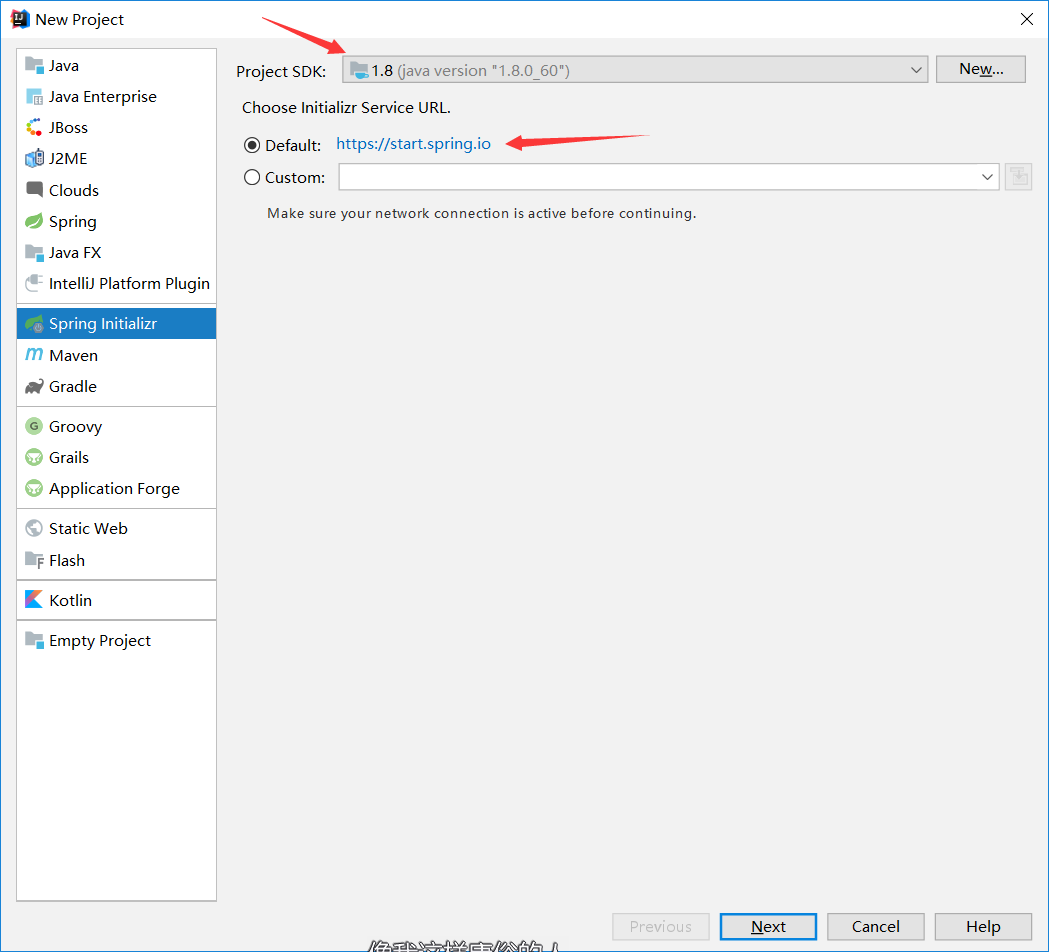This screenshot has height=952, width=1049.
Task: Click the Grails icon
Action: (34, 458)
